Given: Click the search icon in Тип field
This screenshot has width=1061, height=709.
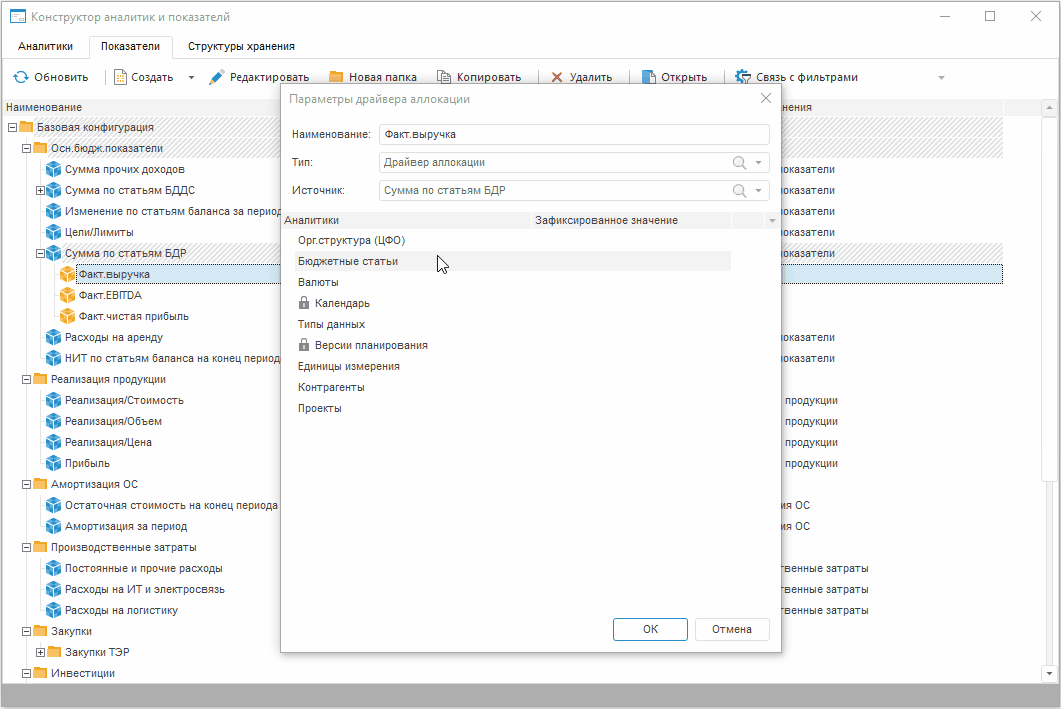Looking at the screenshot, I should tap(740, 162).
